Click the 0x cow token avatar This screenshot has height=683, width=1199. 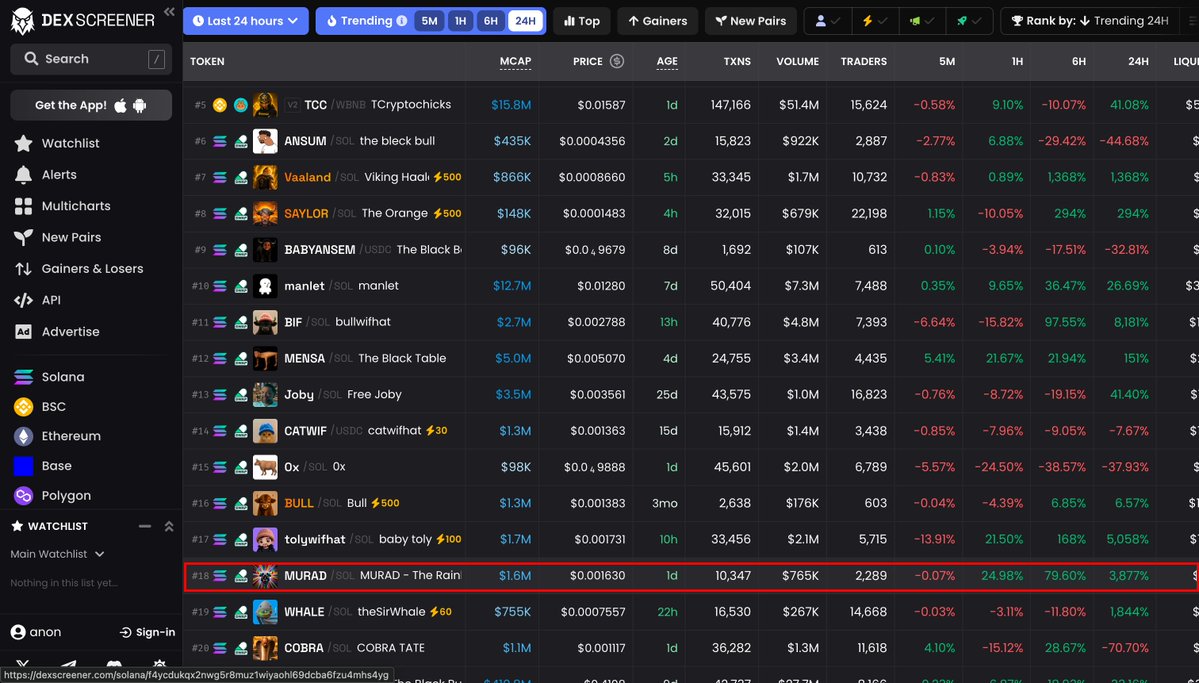pyautogui.click(x=265, y=467)
